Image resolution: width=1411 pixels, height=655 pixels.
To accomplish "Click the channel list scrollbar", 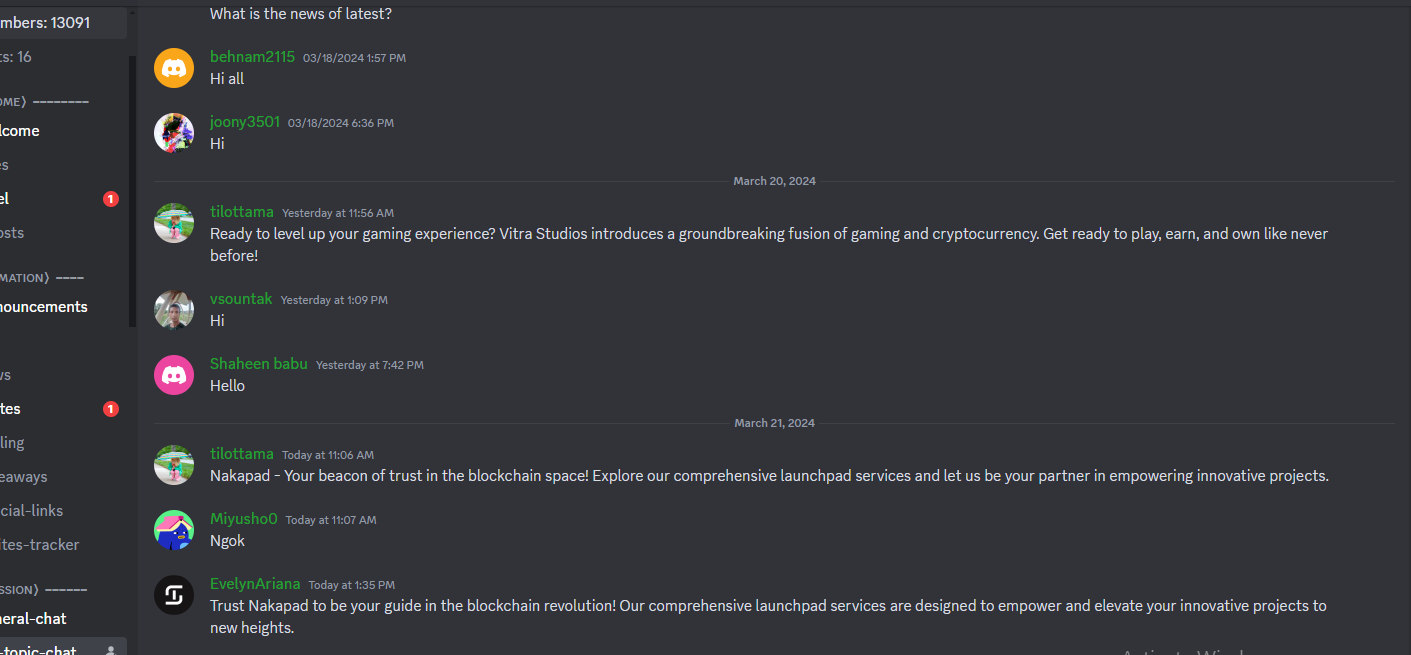I will pos(132,190).
